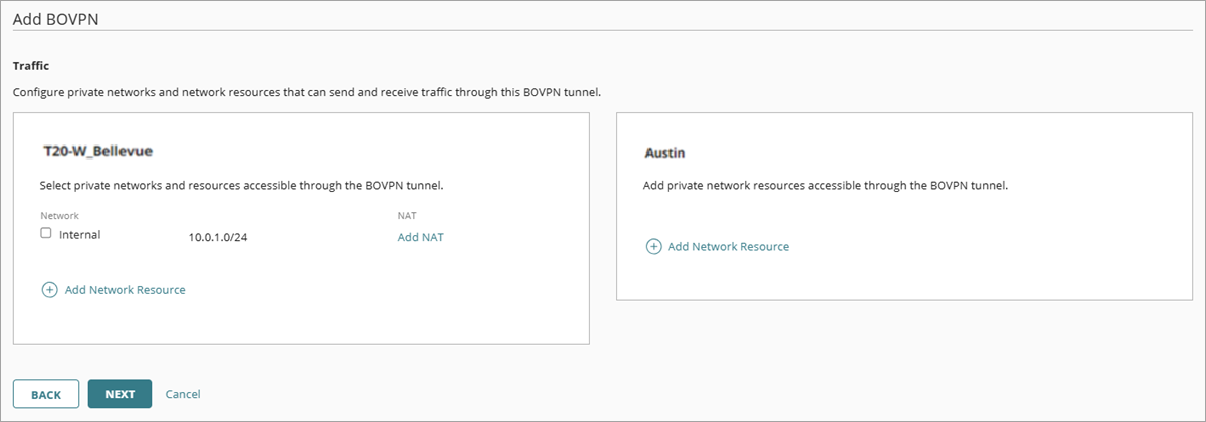
Task: Proceed with the NEXT button
Action: click(120, 394)
